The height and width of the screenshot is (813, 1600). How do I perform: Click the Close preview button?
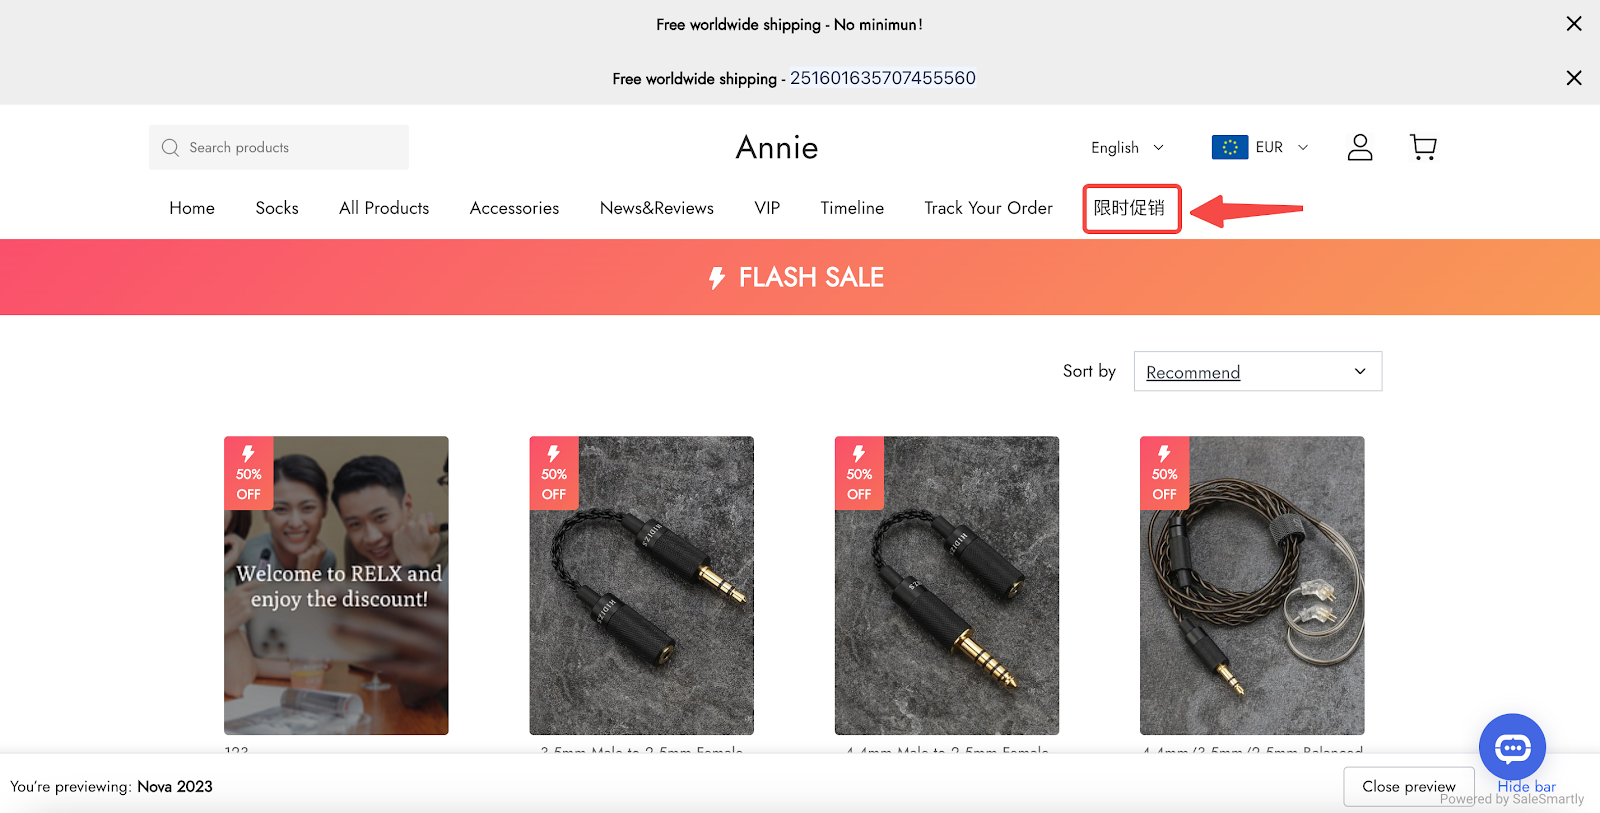pyautogui.click(x=1408, y=787)
